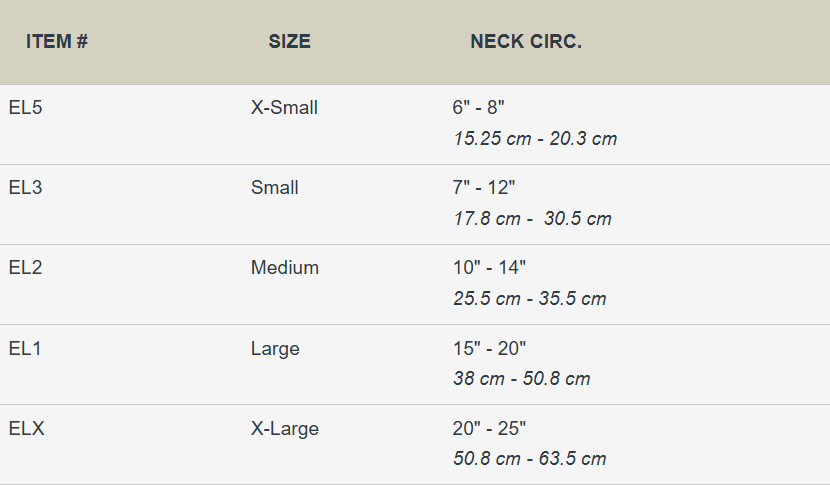Click the 15.25 cm - 20.3 cm text
The width and height of the screenshot is (830, 485).
pyautogui.click(x=535, y=139)
